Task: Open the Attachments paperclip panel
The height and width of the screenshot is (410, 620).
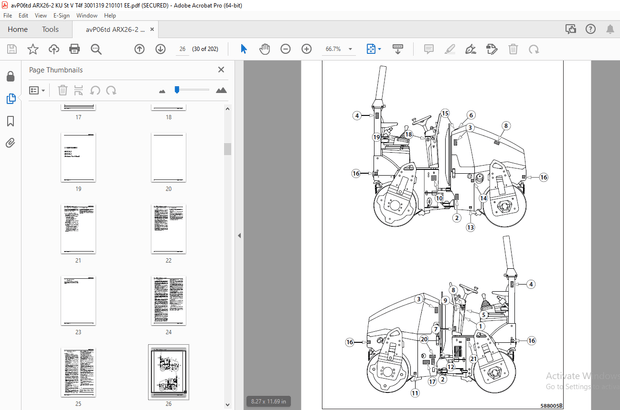Action: click(11, 143)
